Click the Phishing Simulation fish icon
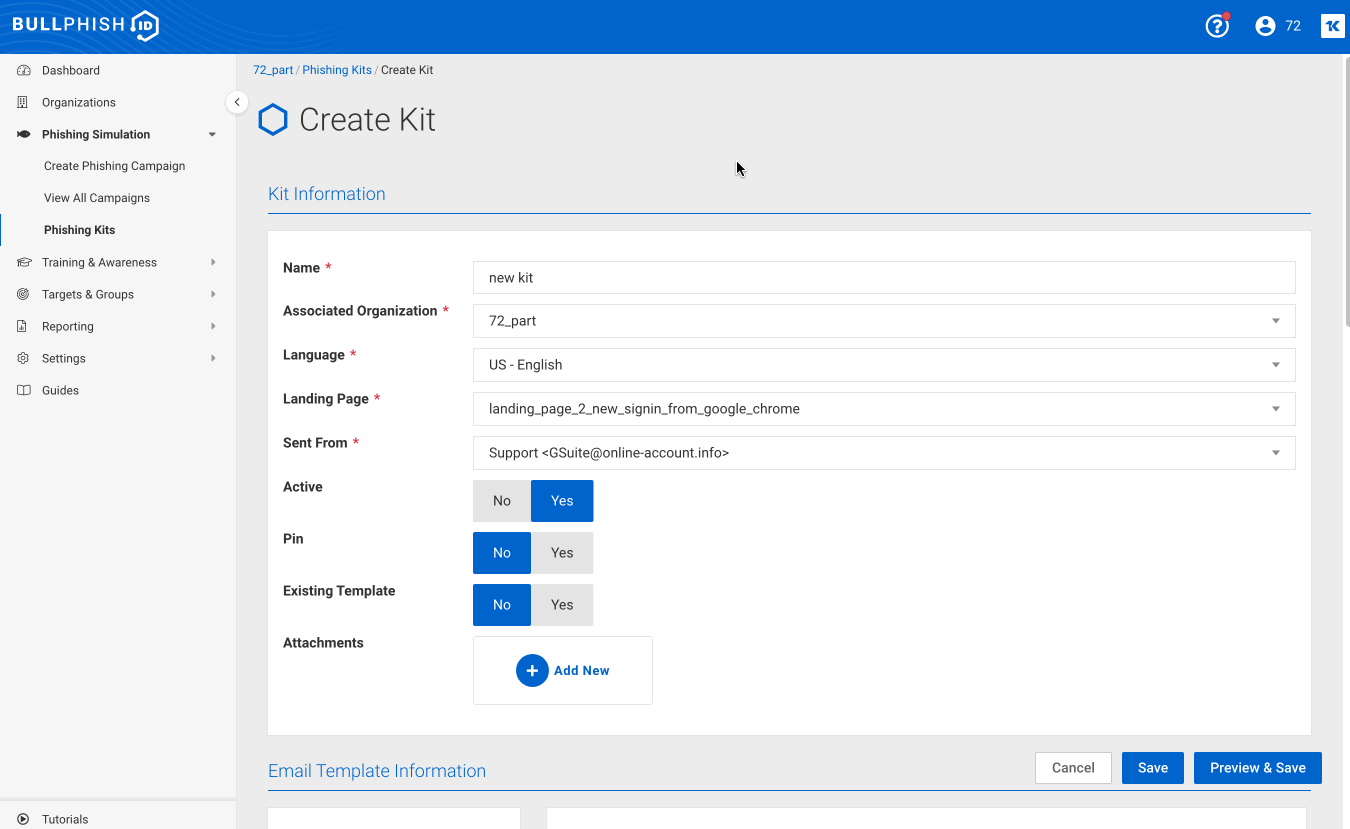This screenshot has height=829, width=1350. [23, 135]
